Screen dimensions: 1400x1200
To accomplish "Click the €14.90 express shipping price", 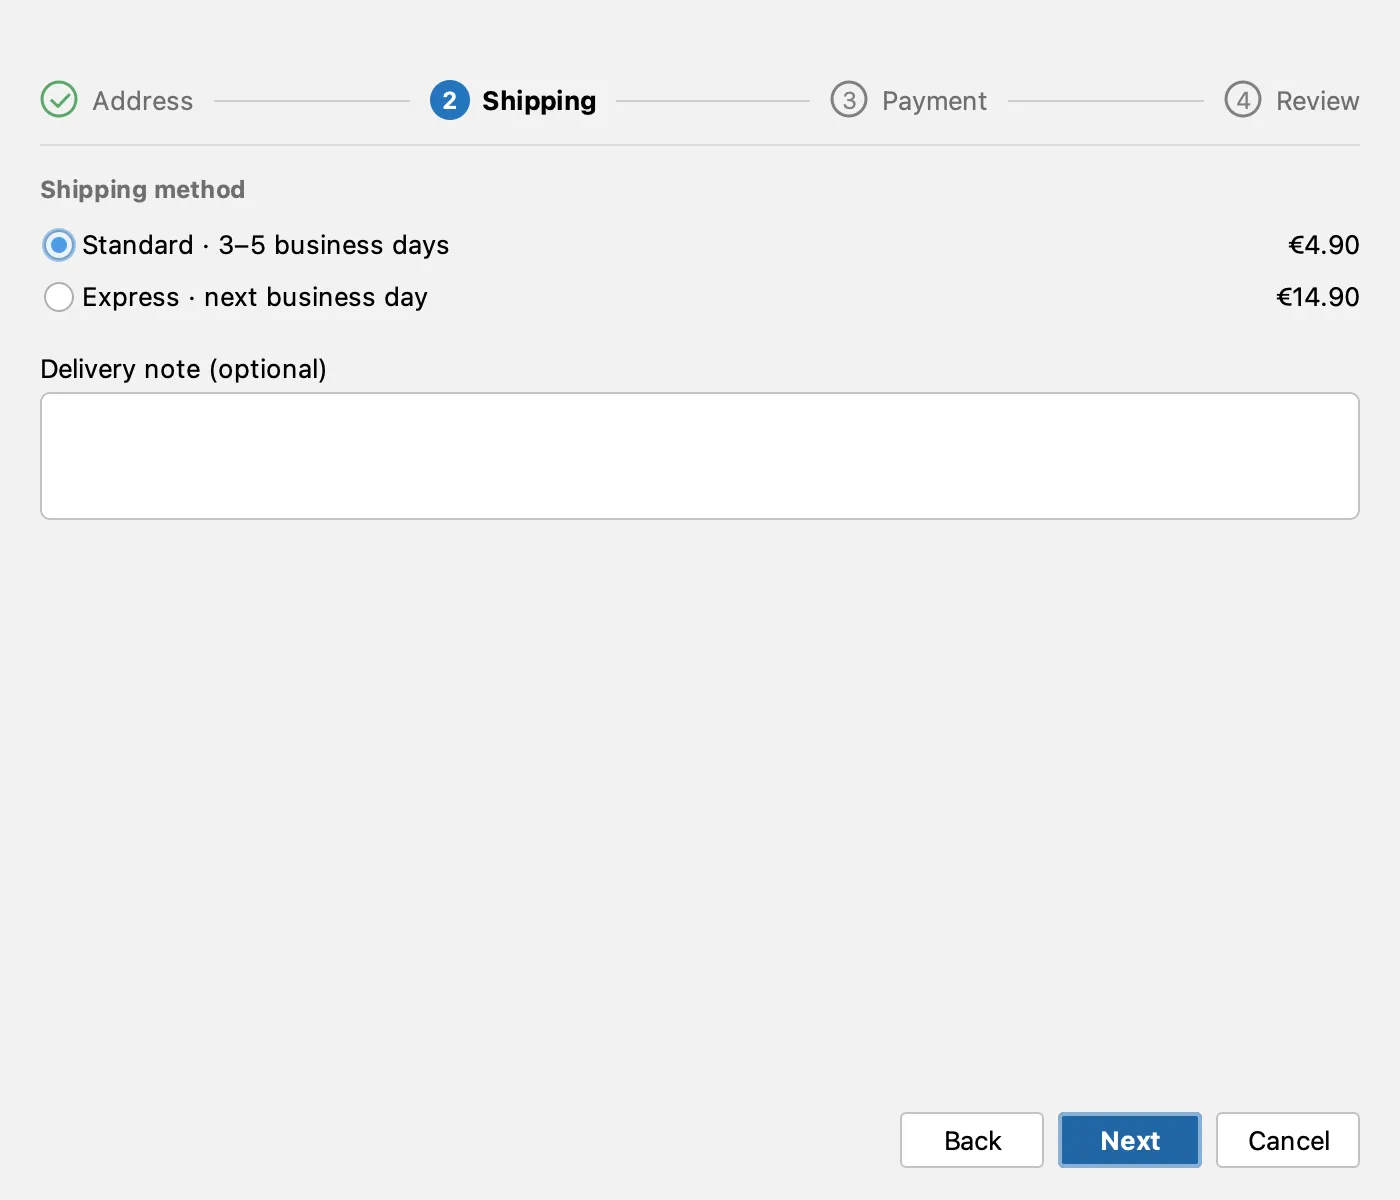I will (1317, 297).
